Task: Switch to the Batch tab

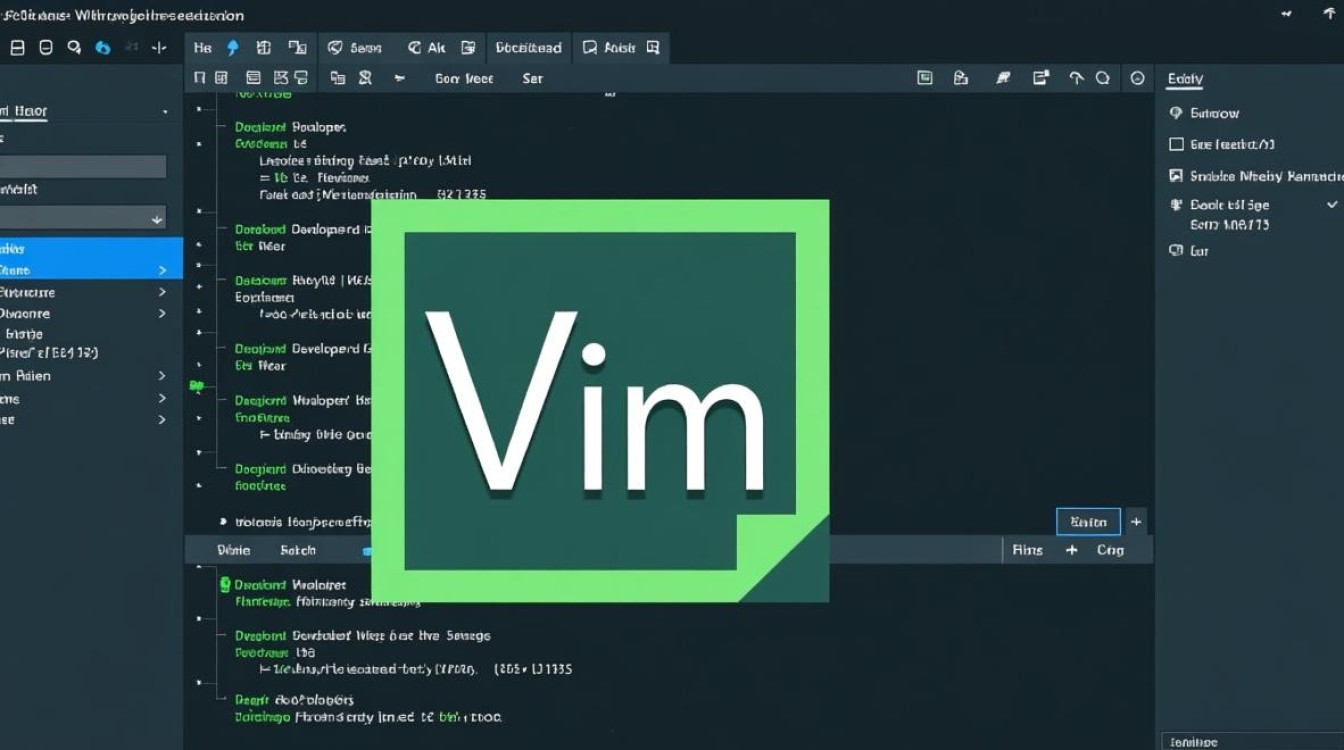Action: click(x=297, y=550)
